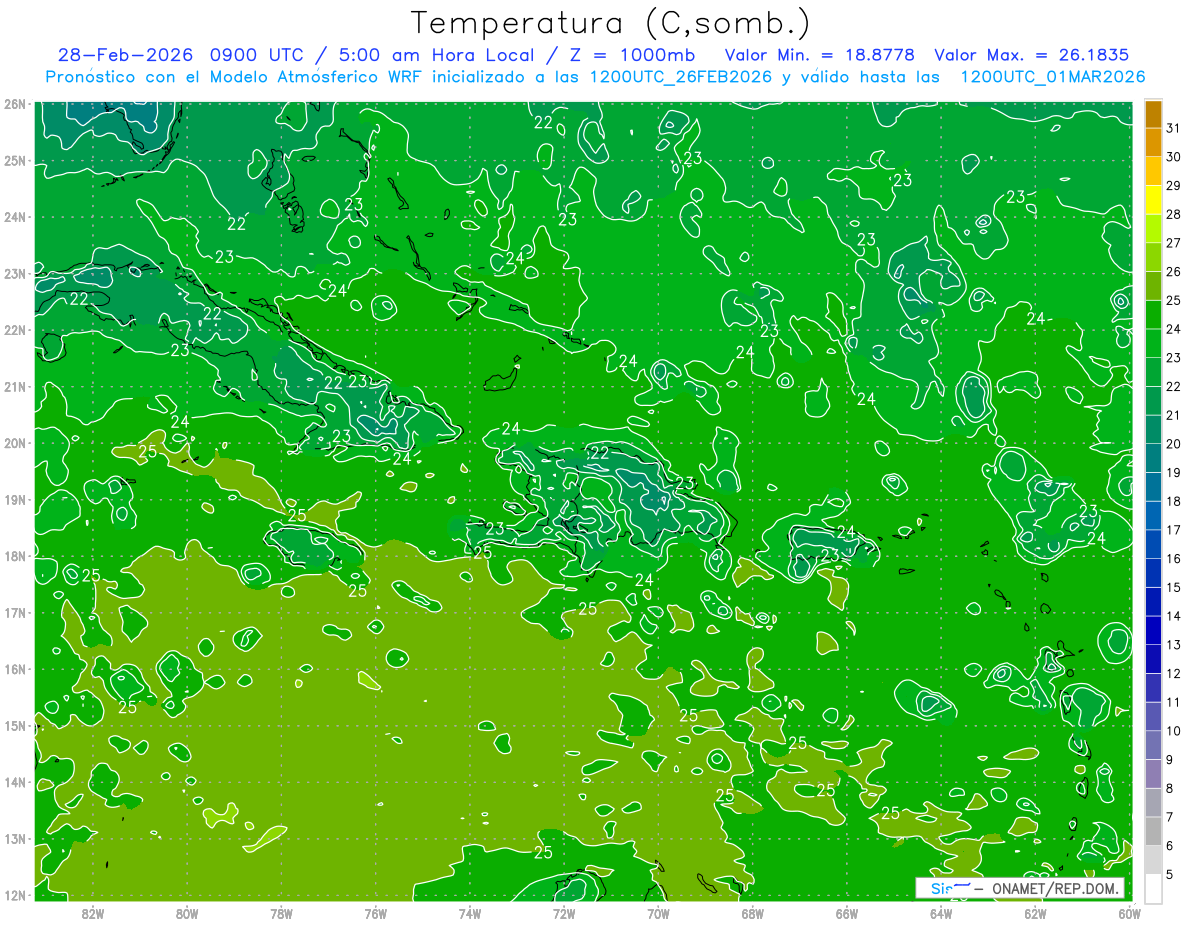Click the "26N" latitude axis label
Screen dimensions: 1200x927
[x=15, y=104]
